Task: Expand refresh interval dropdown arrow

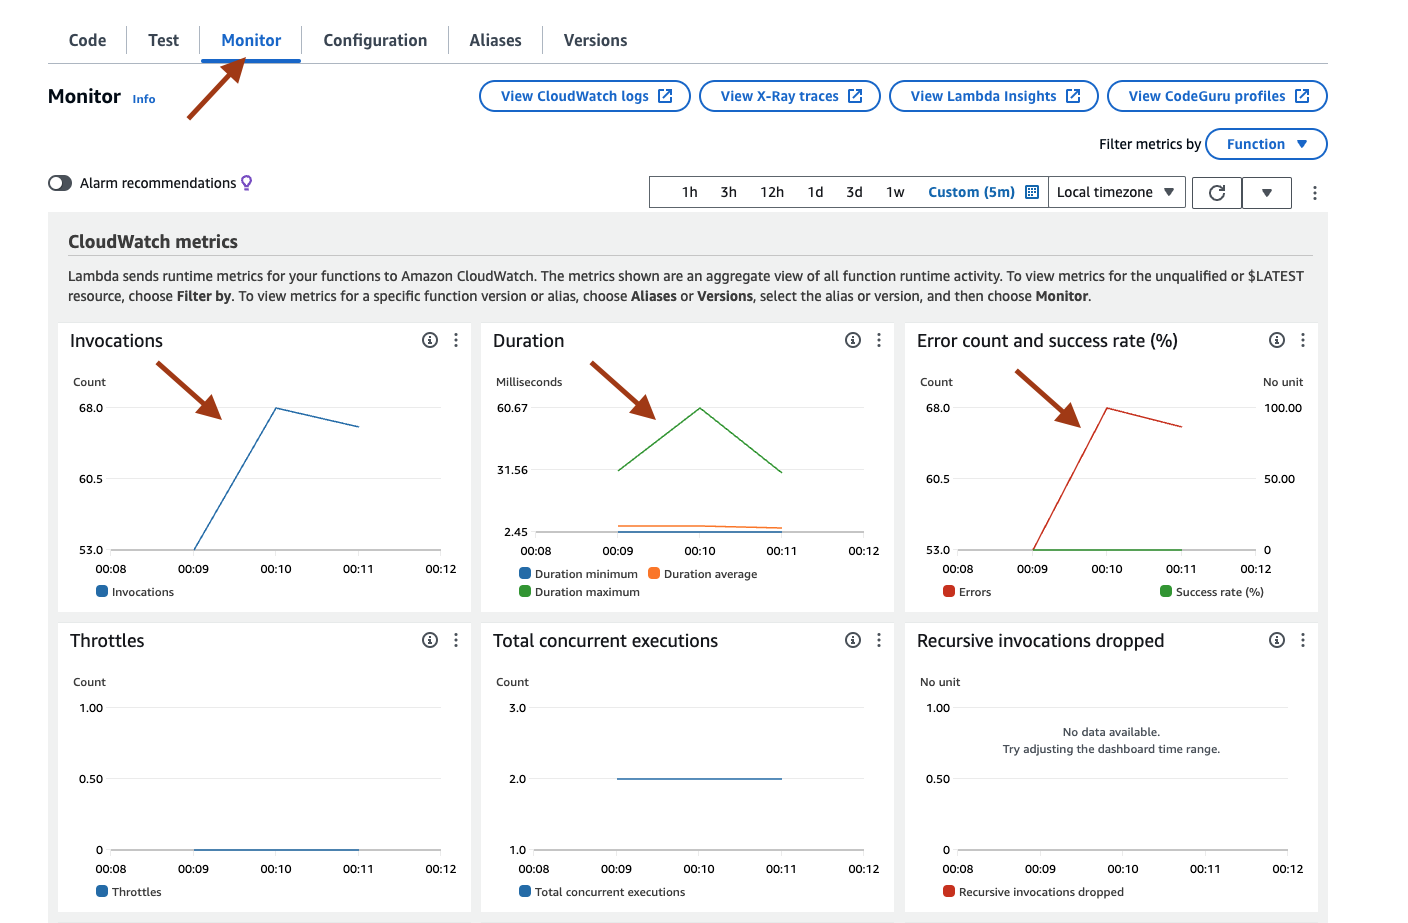Action: [1267, 193]
